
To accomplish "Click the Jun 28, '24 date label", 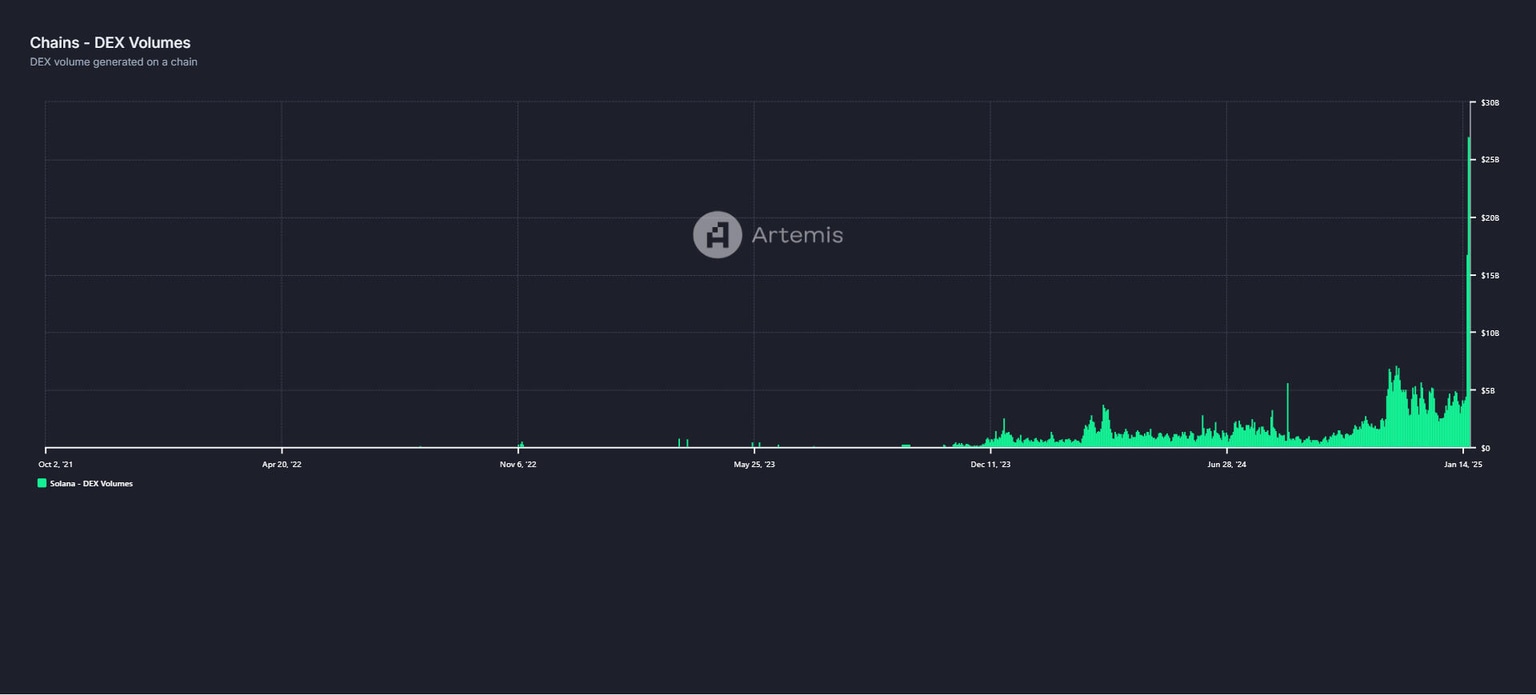I will click(1225, 464).
